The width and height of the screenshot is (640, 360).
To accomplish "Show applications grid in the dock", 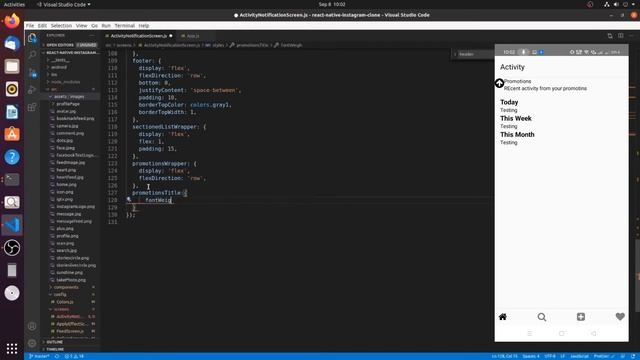I will [12, 348].
